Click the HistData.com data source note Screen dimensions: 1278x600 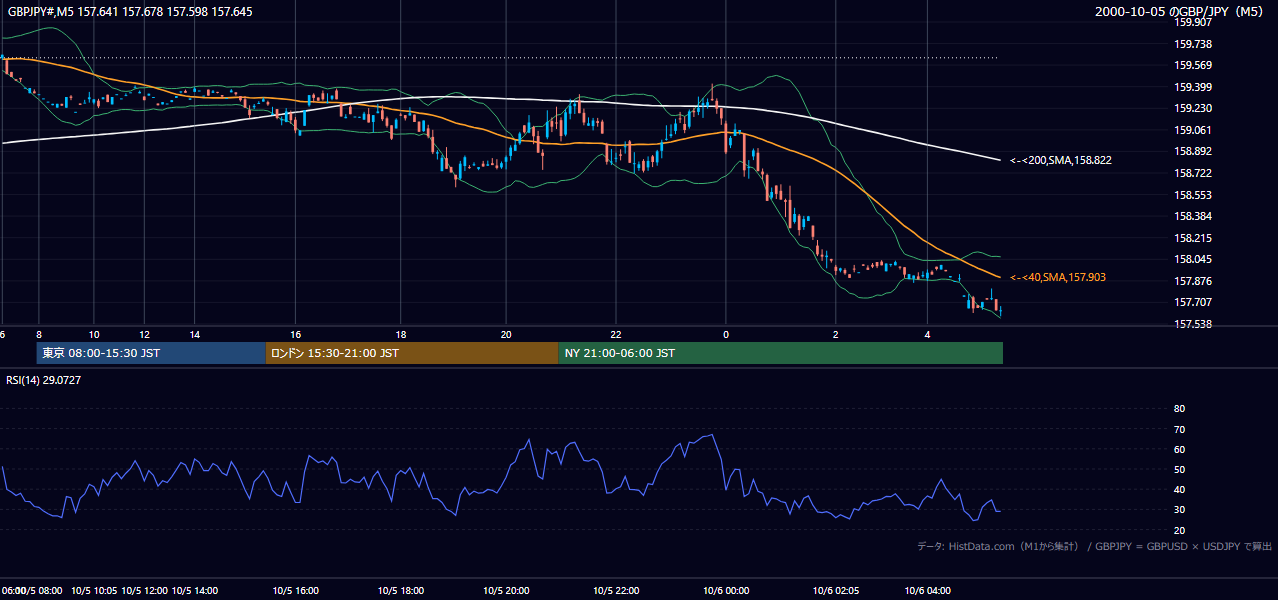1095,546
